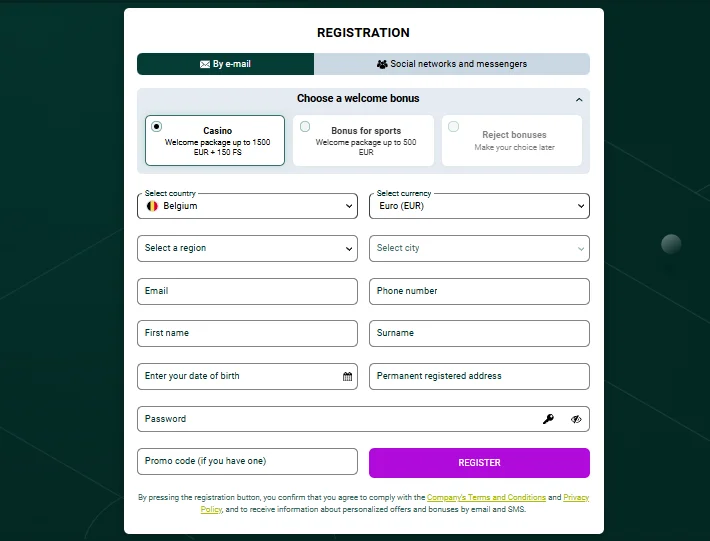The width and height of the screenshot is (710, 541).
Task: Click the Email input field
Action: point(247,291)
